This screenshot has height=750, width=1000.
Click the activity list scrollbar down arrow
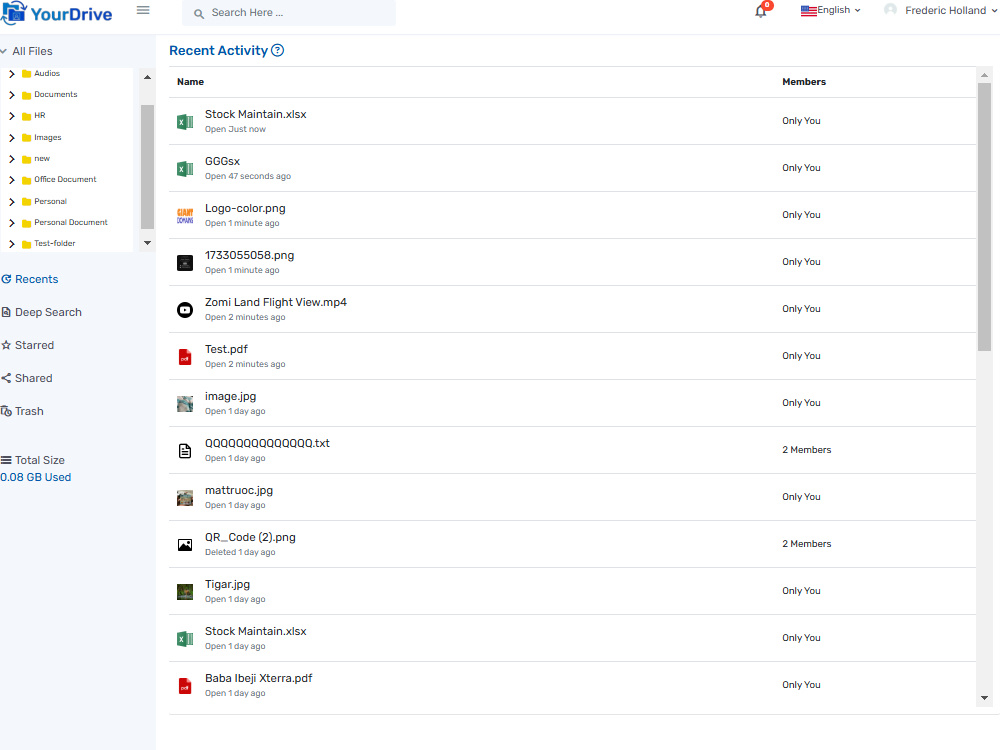click(984, 698)
